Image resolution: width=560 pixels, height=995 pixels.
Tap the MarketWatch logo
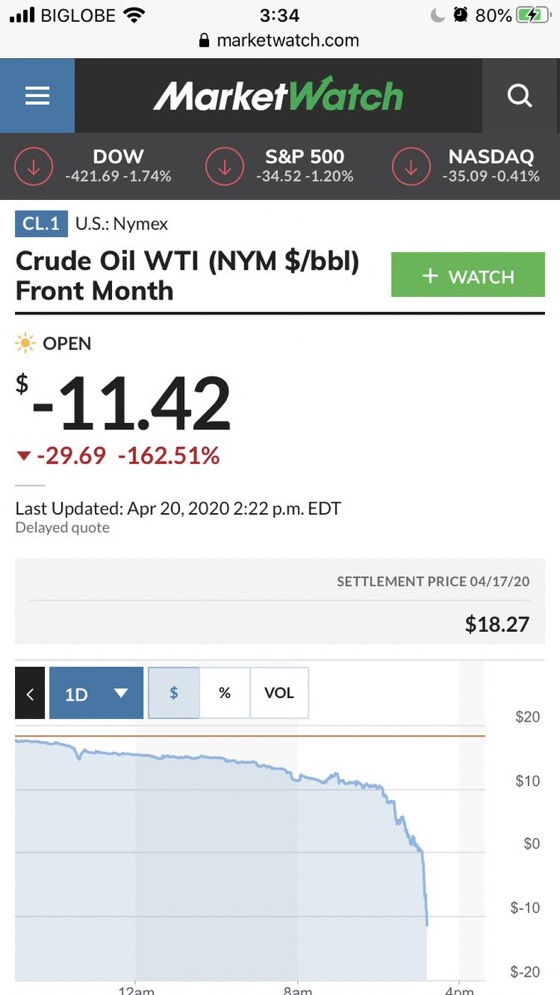pos(278,96)
